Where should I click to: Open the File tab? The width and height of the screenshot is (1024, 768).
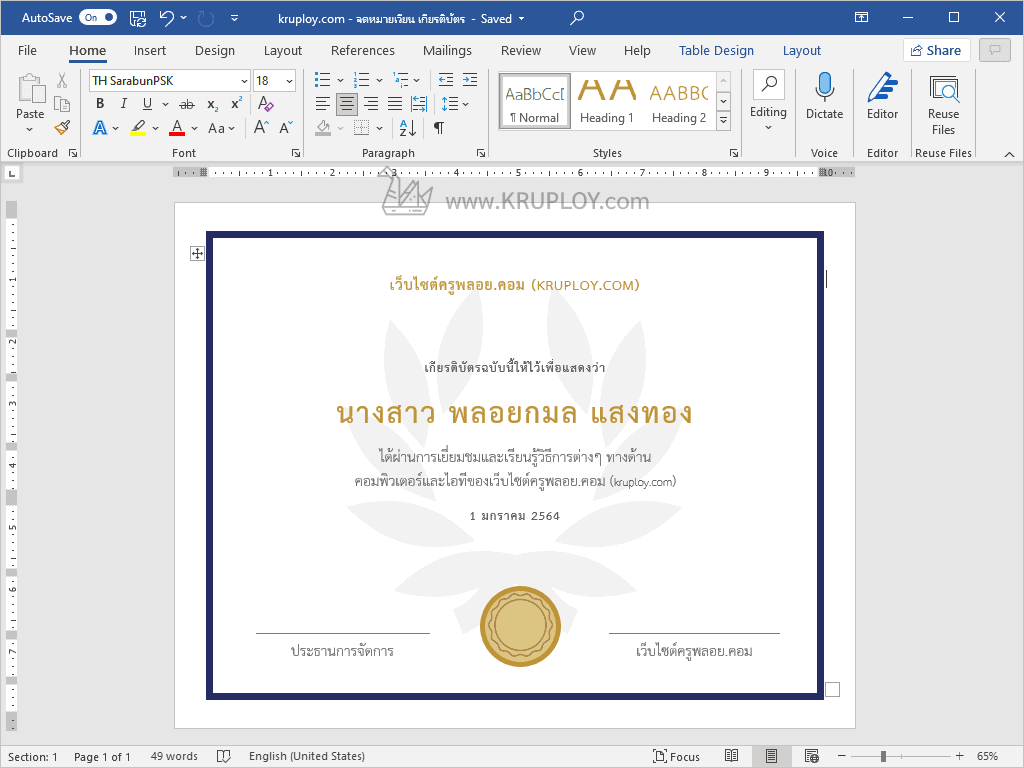click(27, 50)
